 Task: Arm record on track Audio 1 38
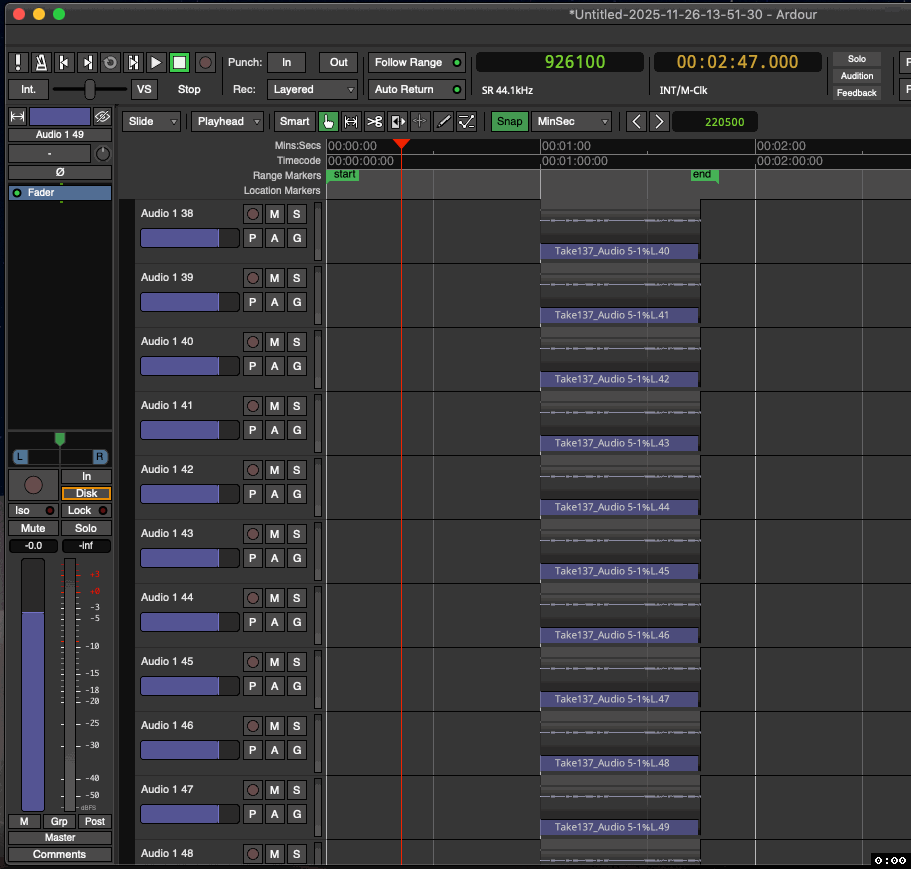pyautogui.click(x=252, y=214)
